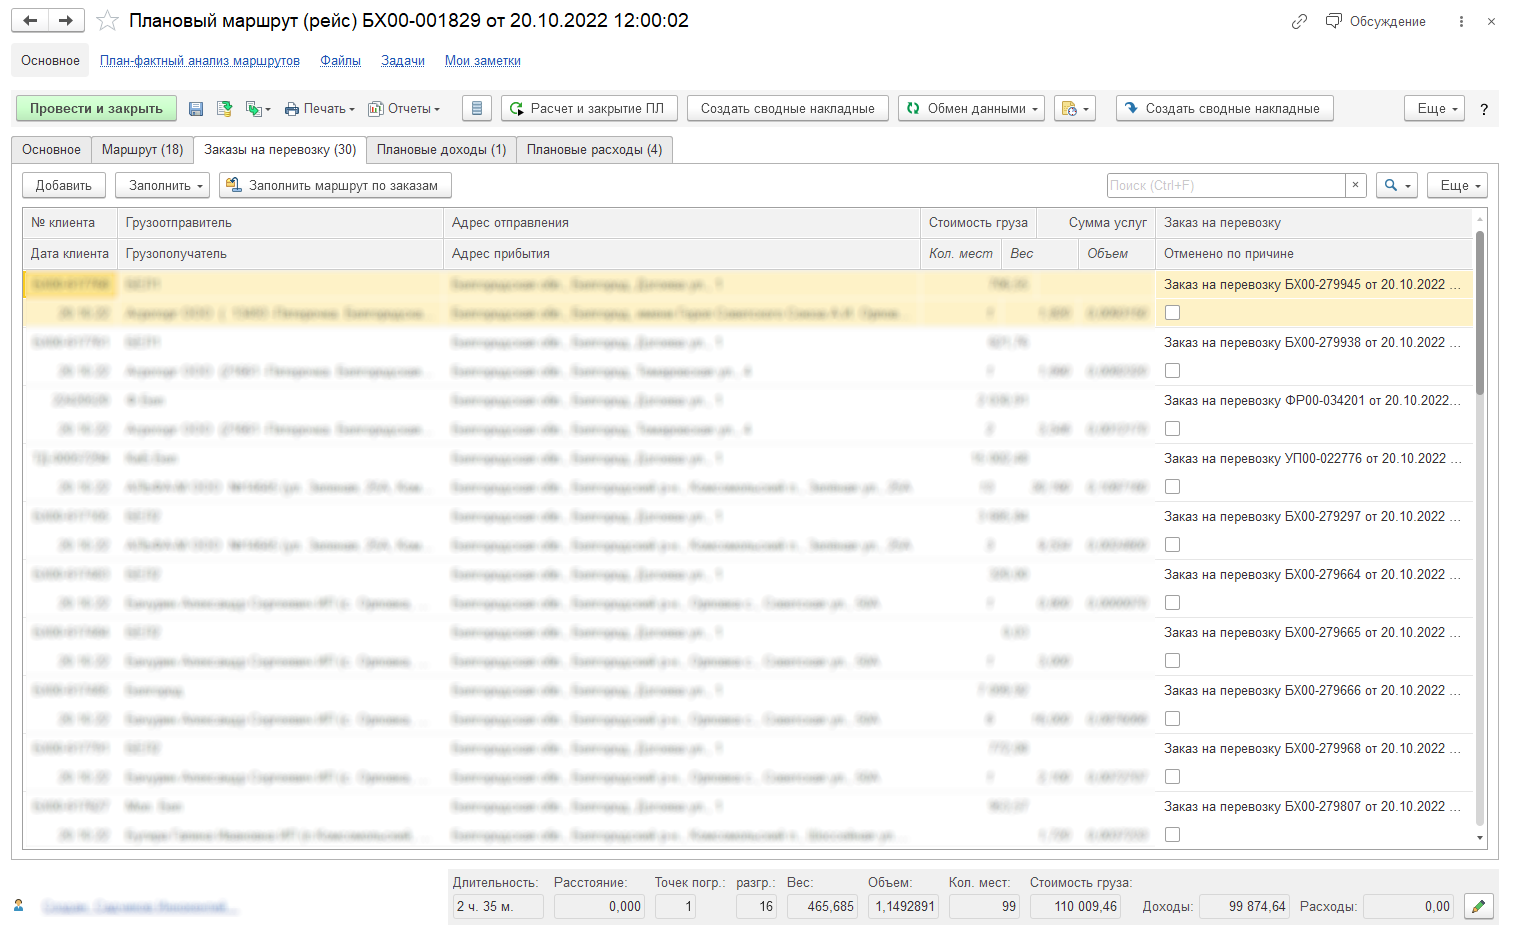Screen dimensions: 1518x937
Task: Toggle cancel checkbox for order УП00-022776
Action: tap(1173, 487)
